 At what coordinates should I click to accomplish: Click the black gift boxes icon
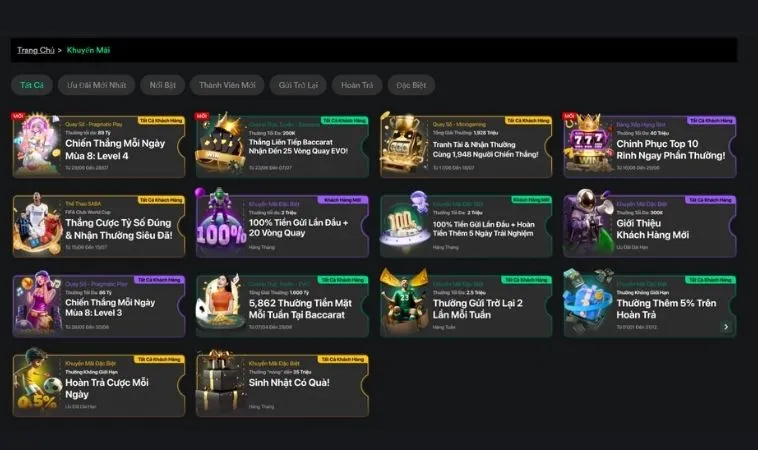221,382
